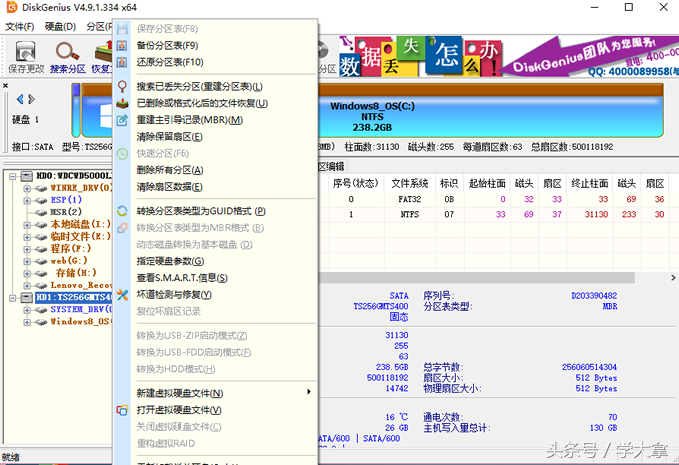
Task: Expand the 临时文件(E:) tree node
Action: tap(27, 237)
